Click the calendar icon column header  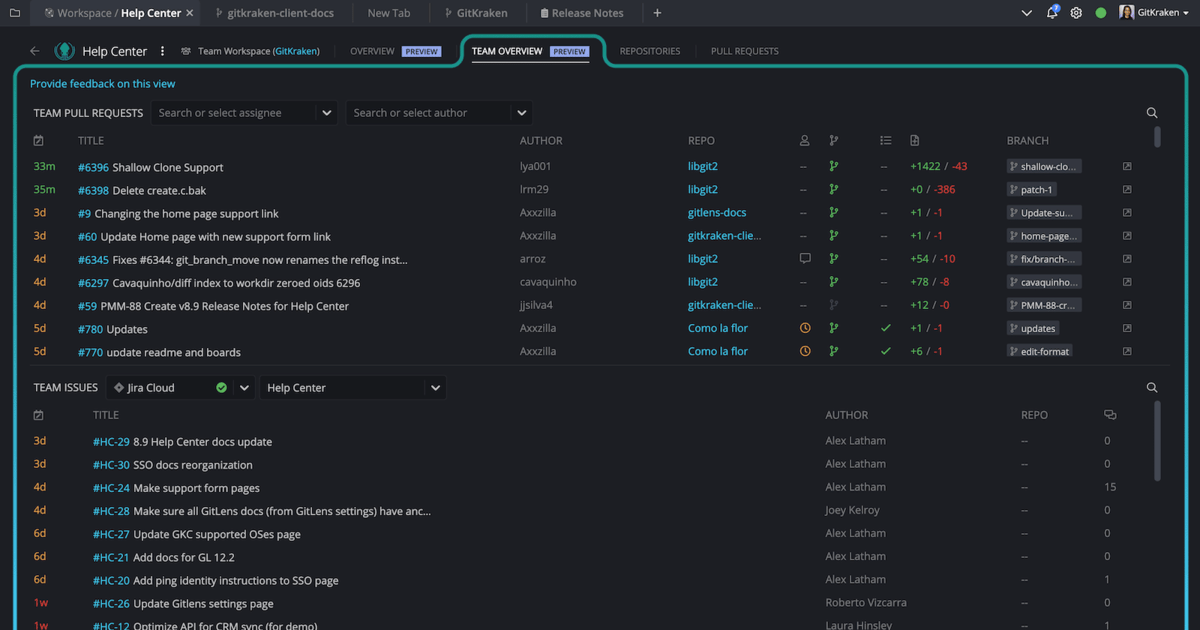[39, 140]
